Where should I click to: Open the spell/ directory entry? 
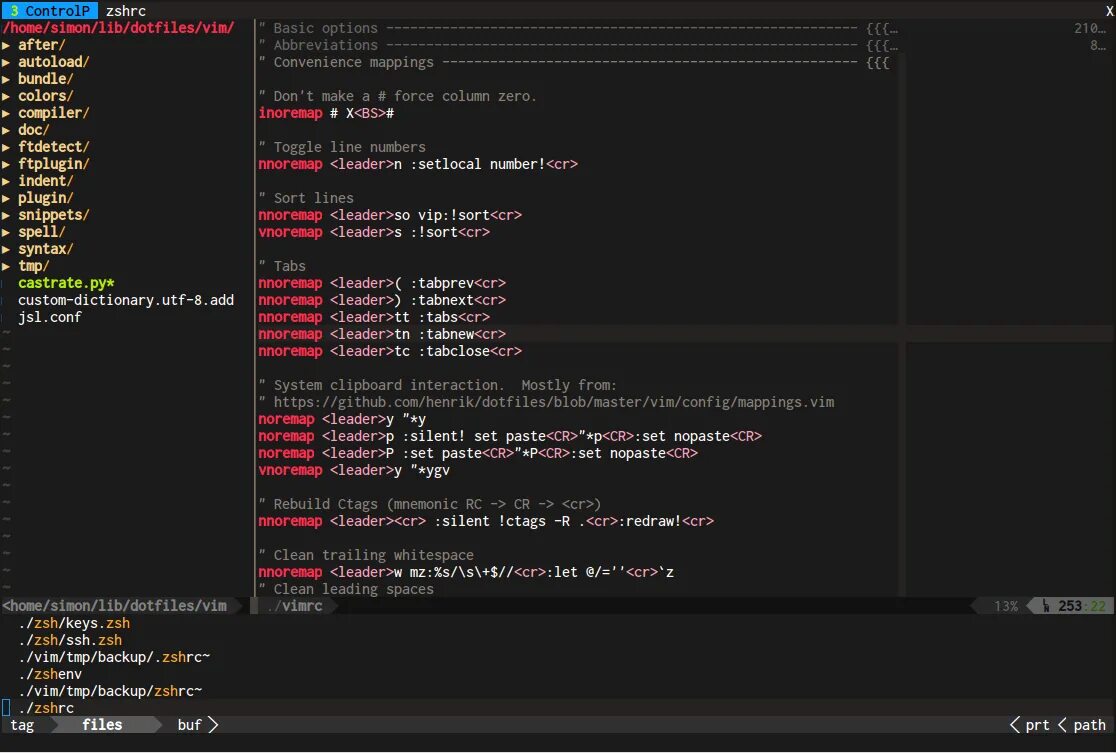[x=41, y=232]
